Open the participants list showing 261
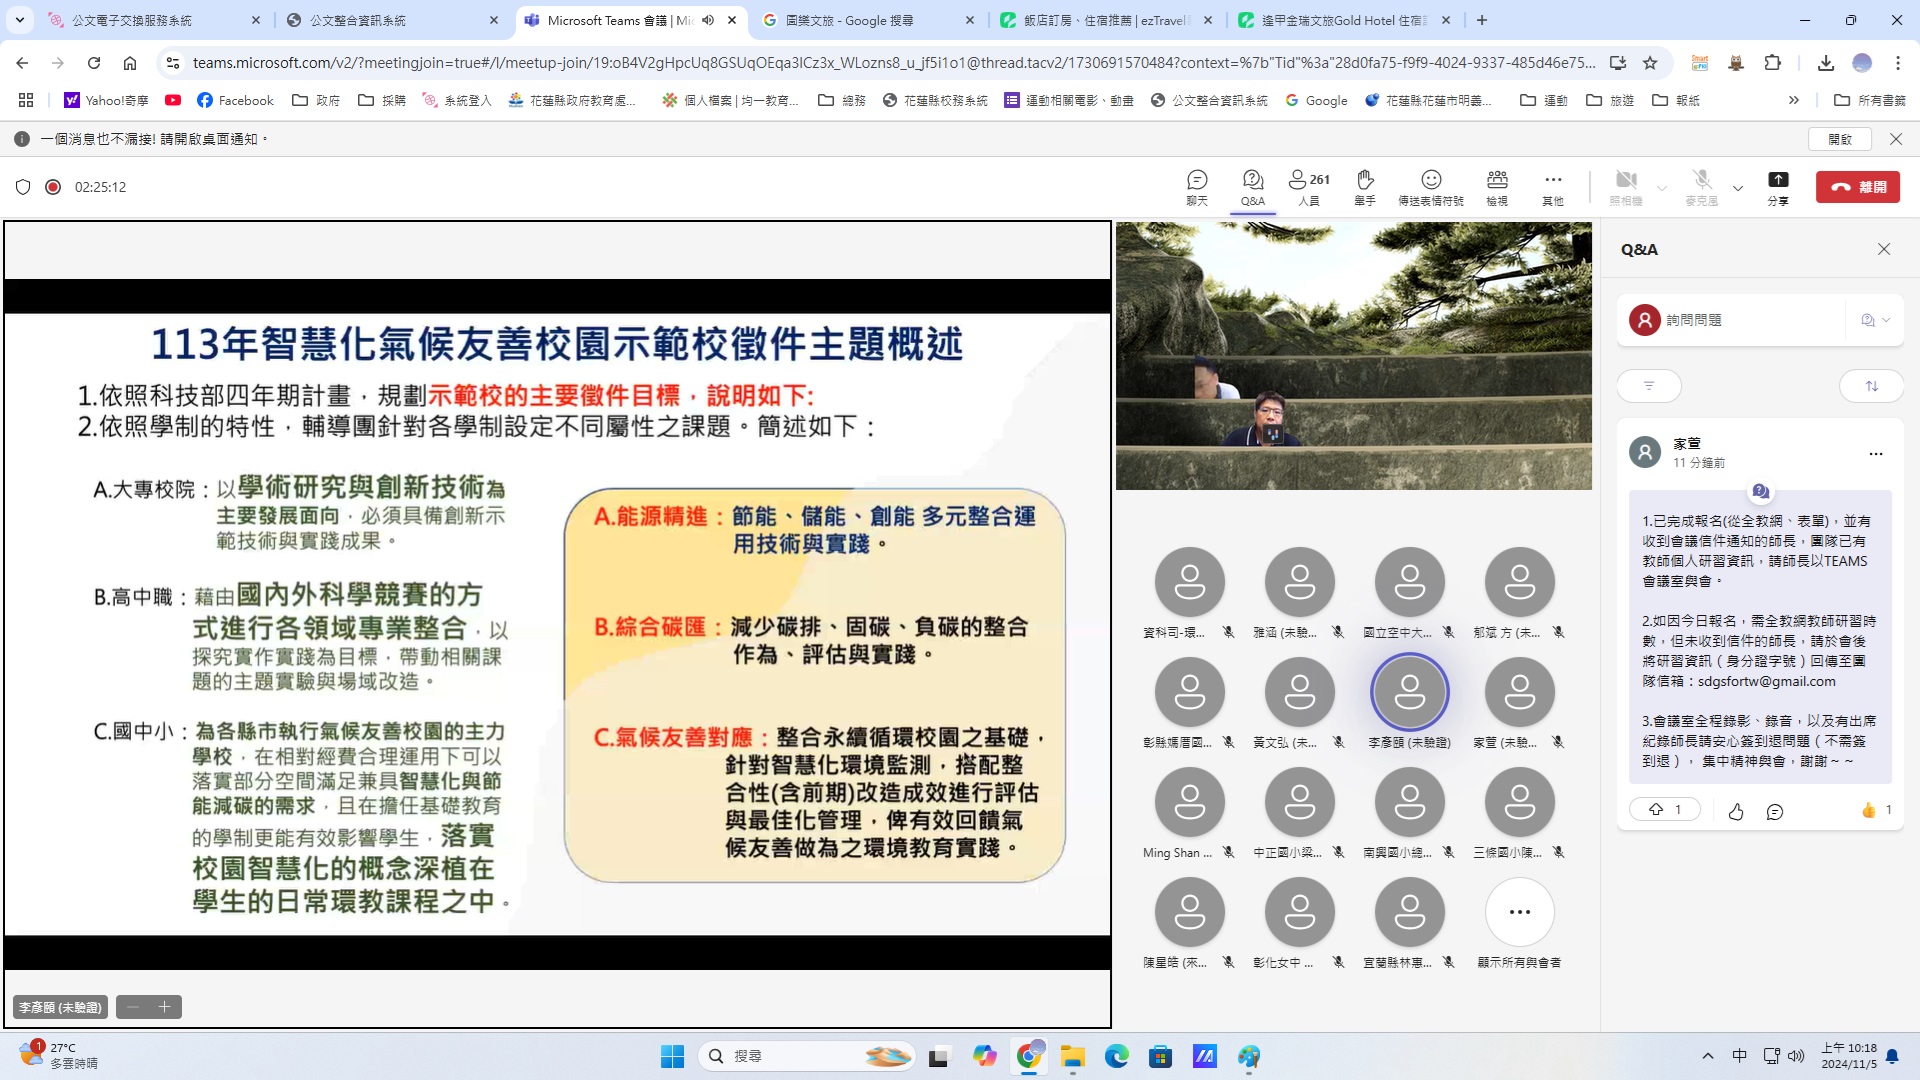This screenshot has width=1920, height=1080. pyautogui.click(x=1308, y=186)
